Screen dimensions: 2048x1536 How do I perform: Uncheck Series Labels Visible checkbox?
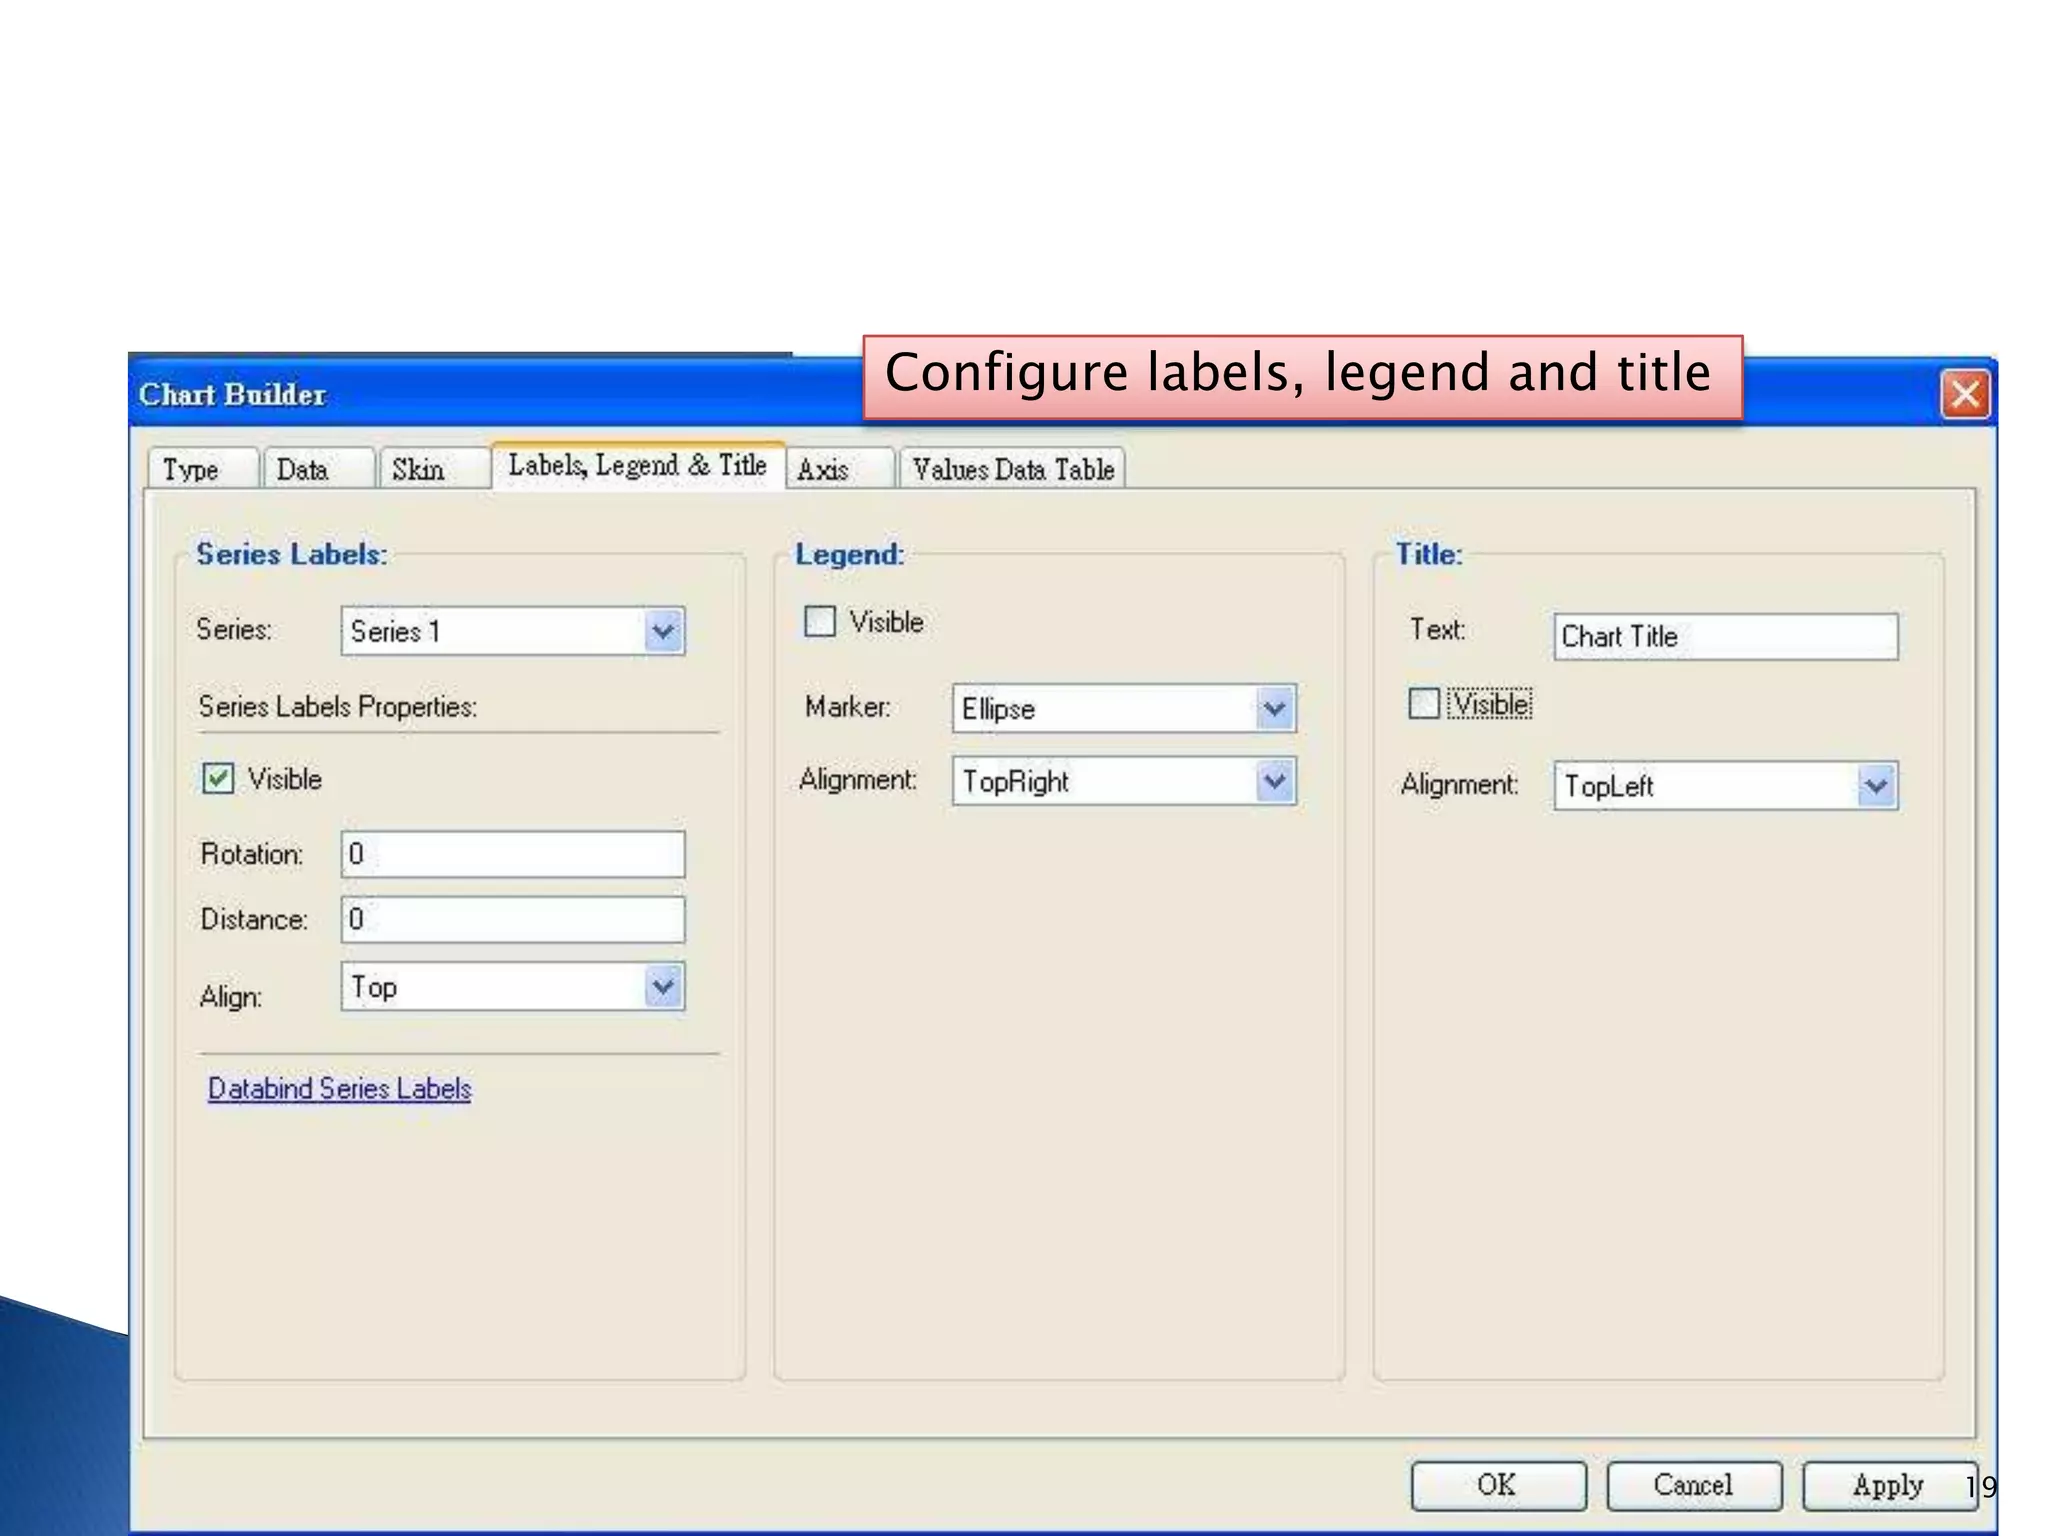point(218,778)
